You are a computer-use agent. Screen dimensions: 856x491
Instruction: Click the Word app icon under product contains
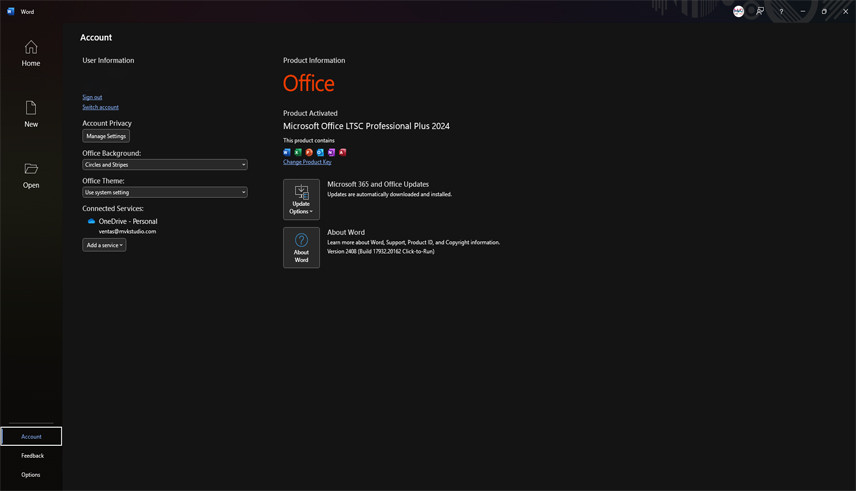click(287, 152)
